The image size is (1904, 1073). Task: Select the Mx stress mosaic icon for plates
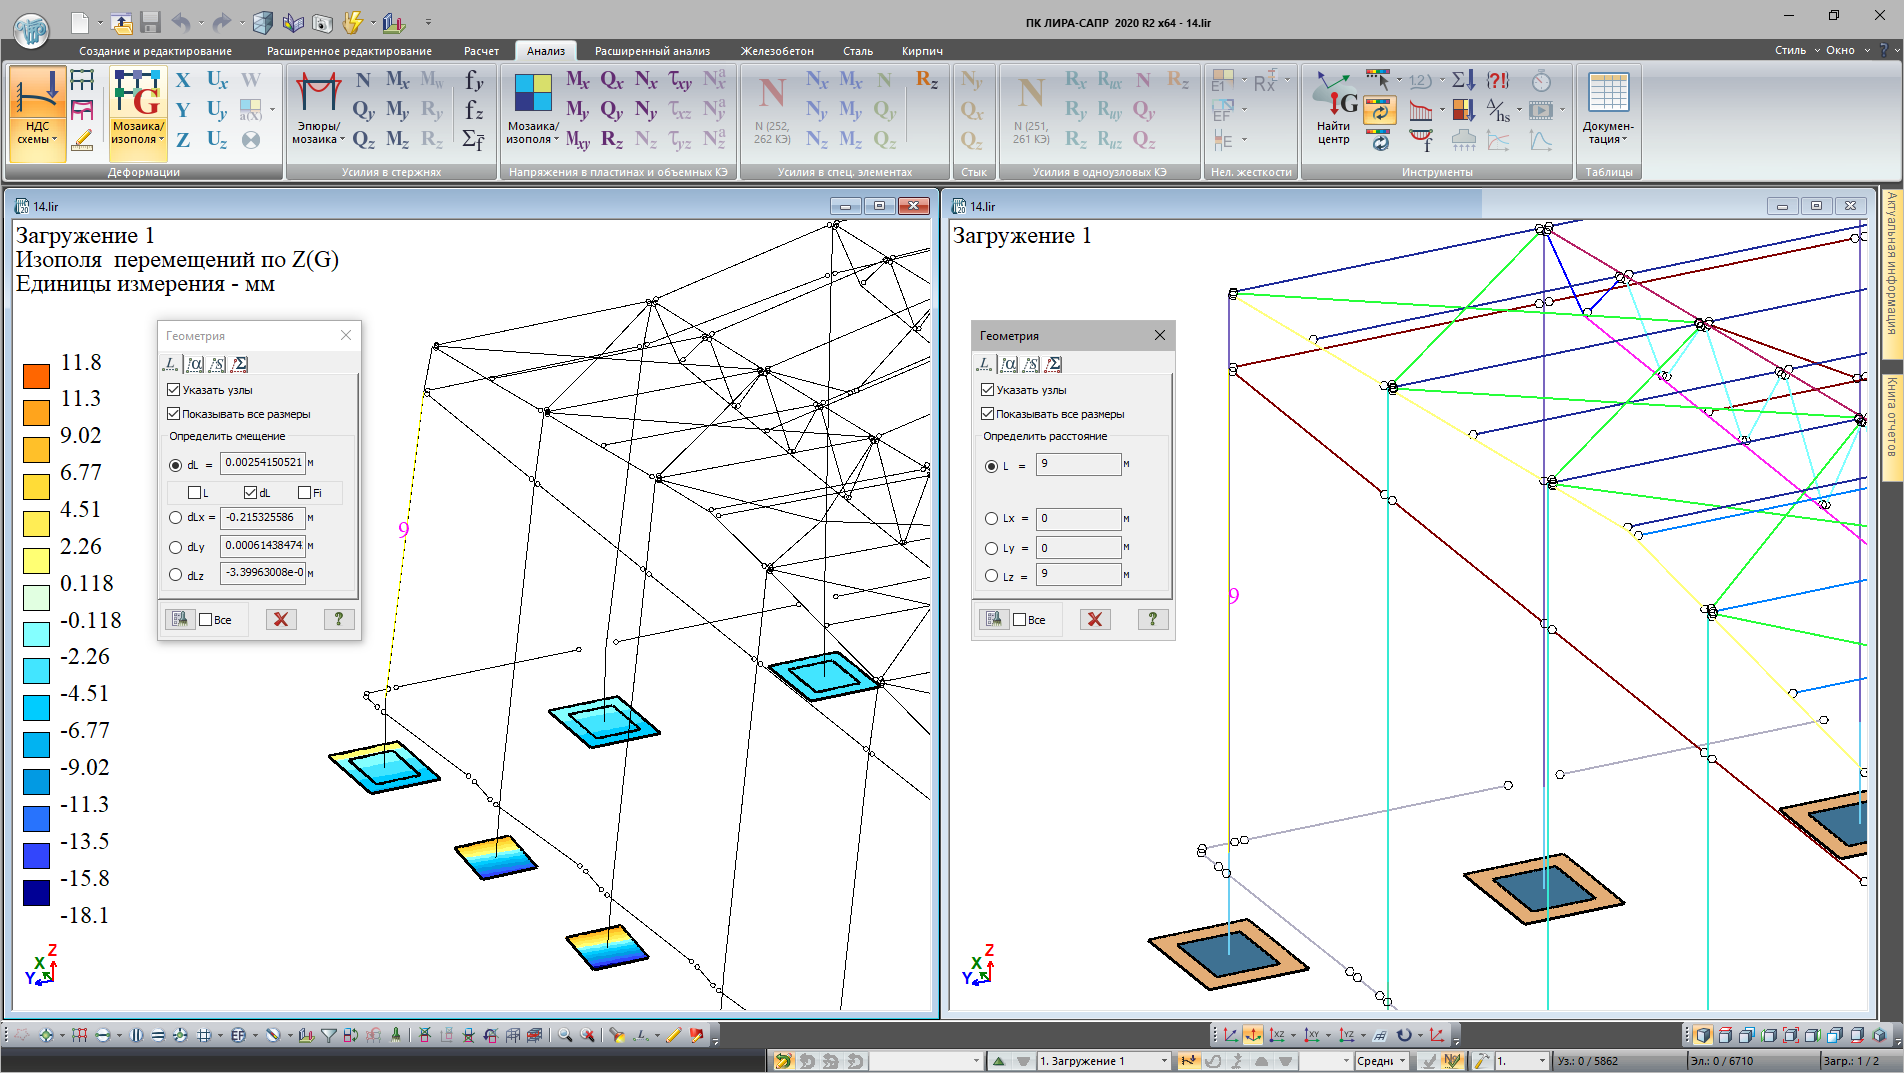pyautogui.click(x=577, y=80)
